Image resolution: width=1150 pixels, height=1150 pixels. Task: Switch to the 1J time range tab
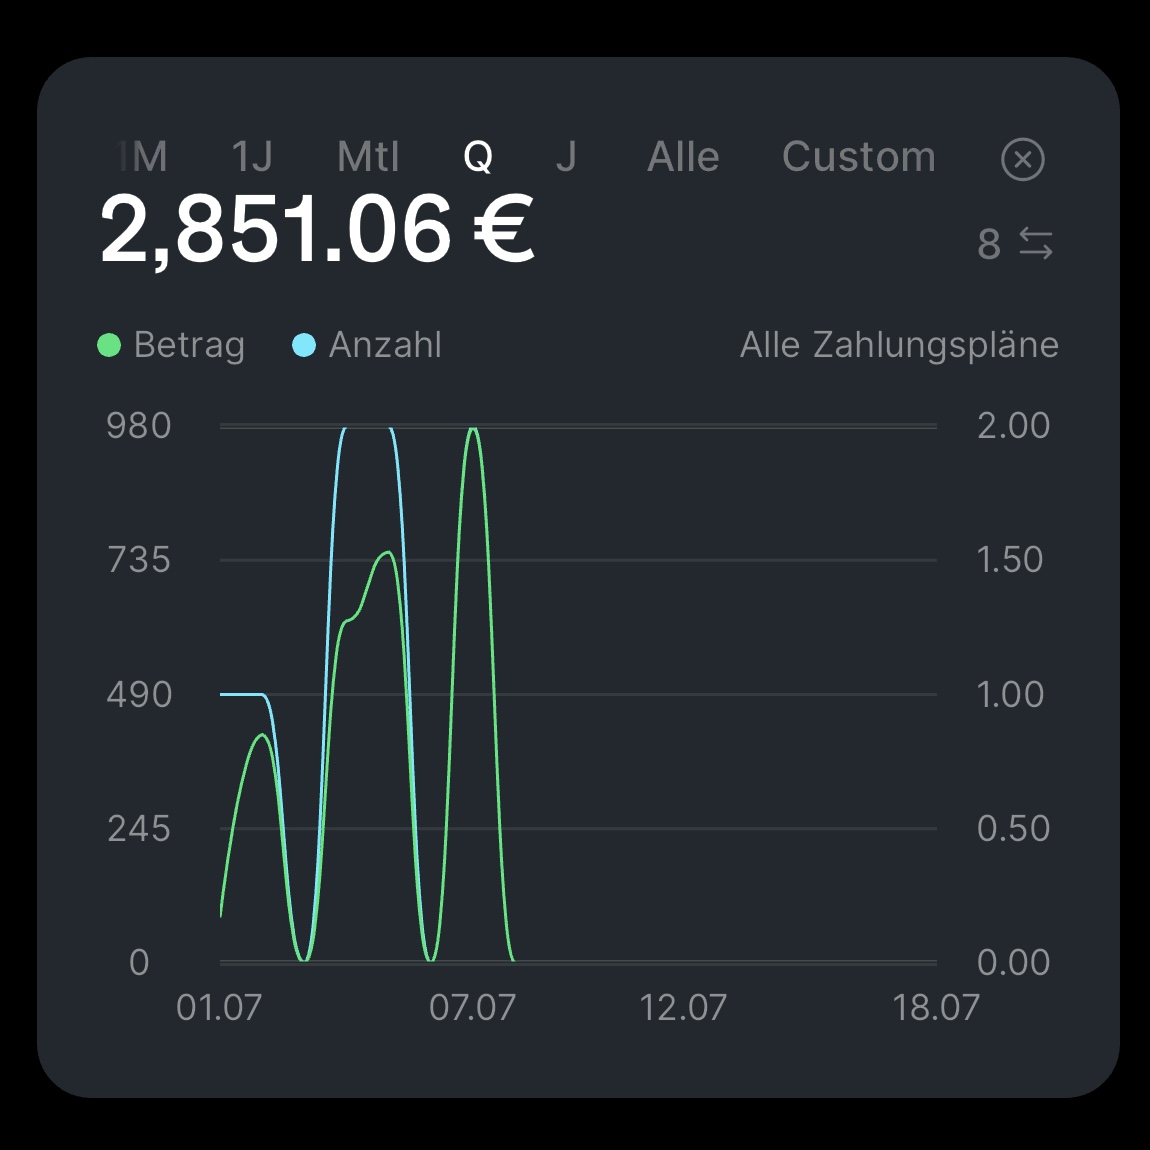pyautogui.click(x=252, y=157)
